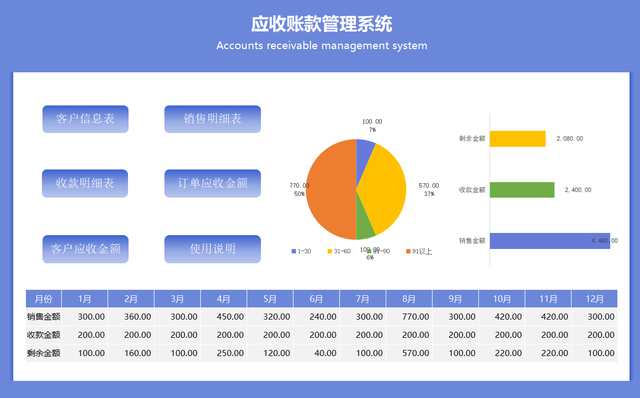The width and height of the screenshot is (640, 398).
Task: Select the 9月 column header
Action: pyautogui.click(x=456, y=299)
